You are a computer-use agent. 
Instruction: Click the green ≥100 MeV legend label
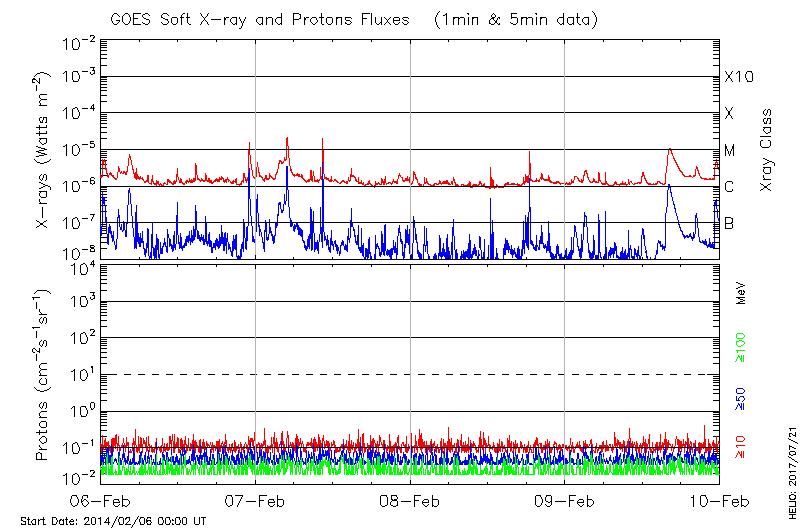[741, 346]
